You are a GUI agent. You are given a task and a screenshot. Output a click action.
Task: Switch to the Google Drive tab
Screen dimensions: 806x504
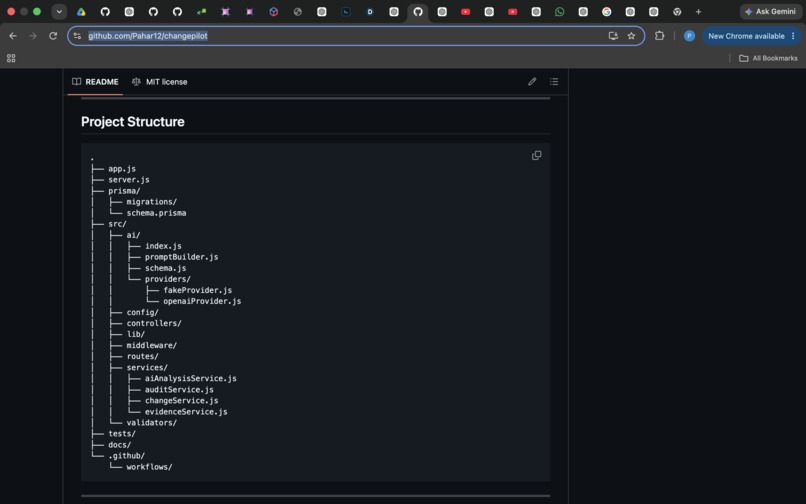[x=81, y=11]
